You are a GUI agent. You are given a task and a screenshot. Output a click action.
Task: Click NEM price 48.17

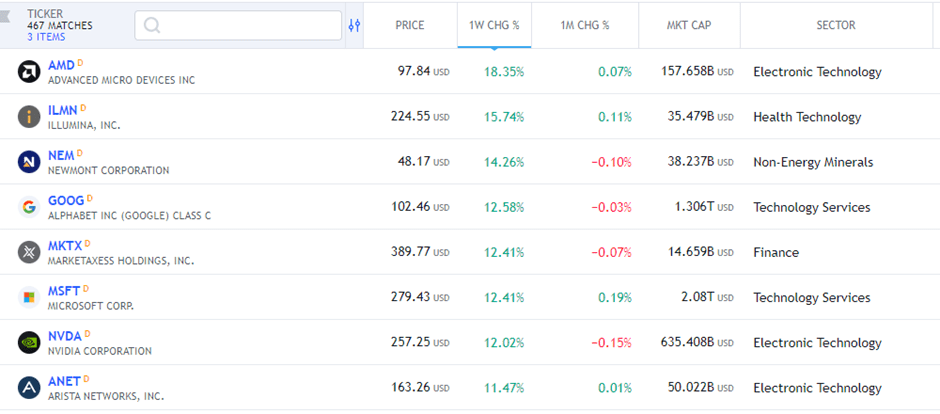point(414,162)
